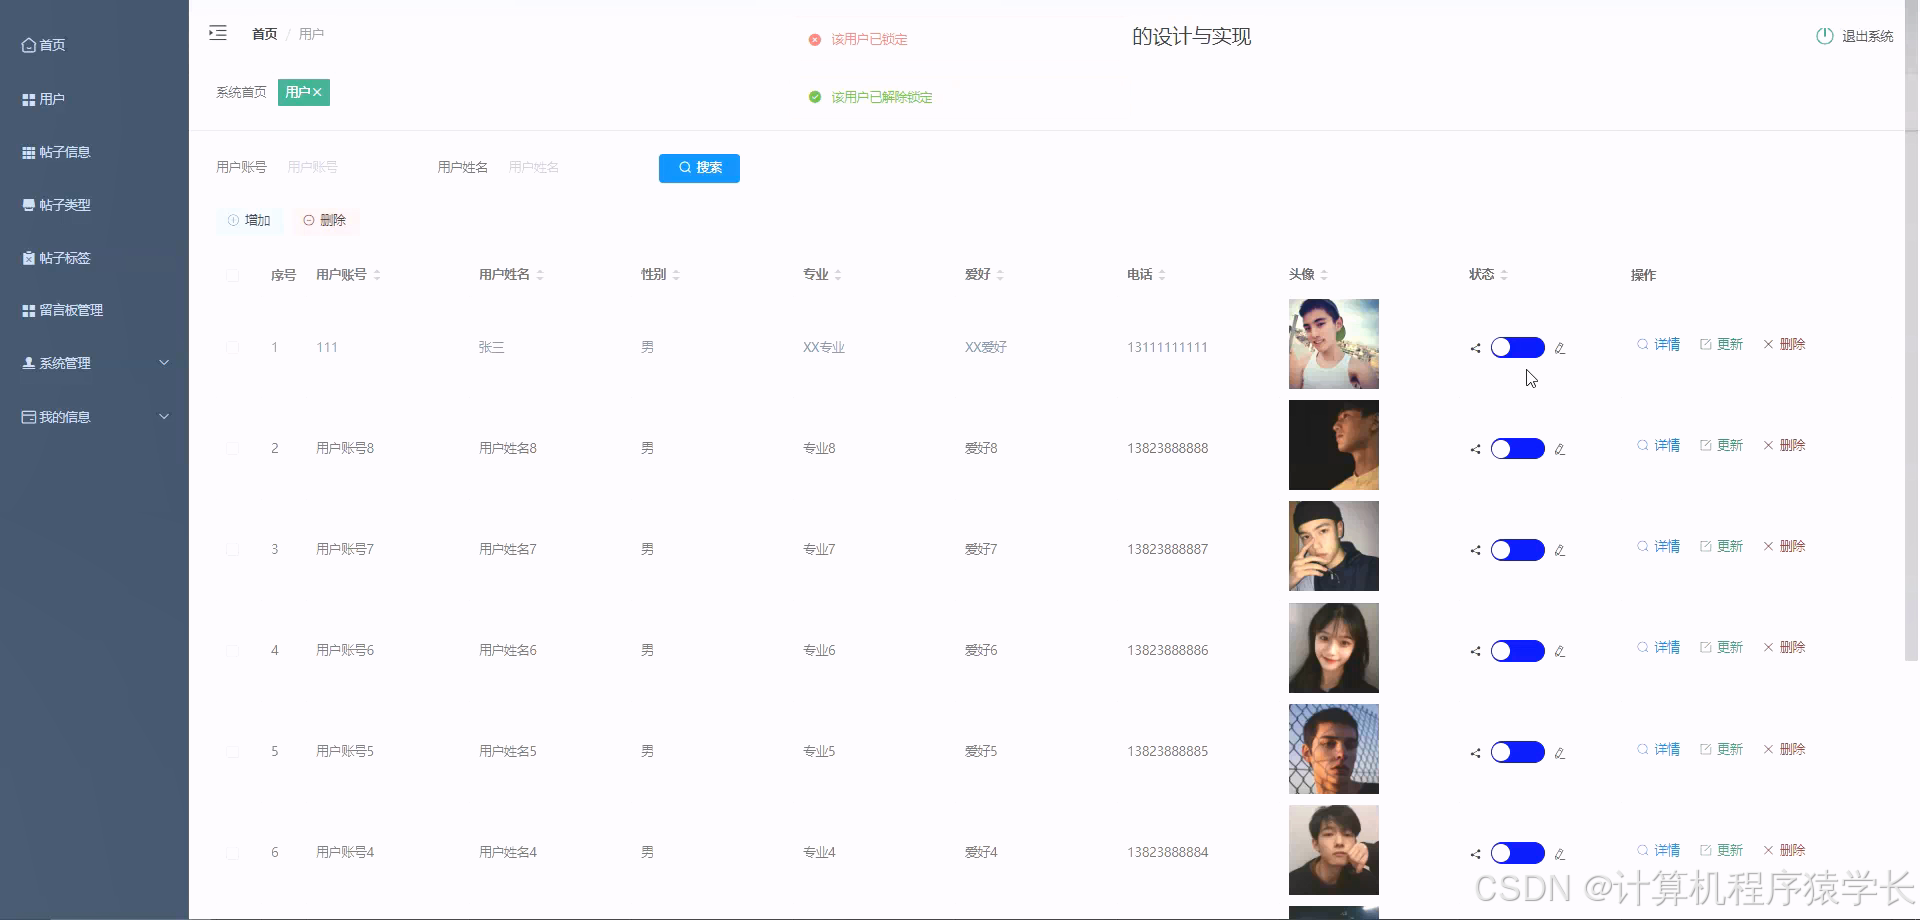Viewport: 1920px width, 920px height.
Task: Select the 用户 sidebar icon
Action: click(28, 98)
